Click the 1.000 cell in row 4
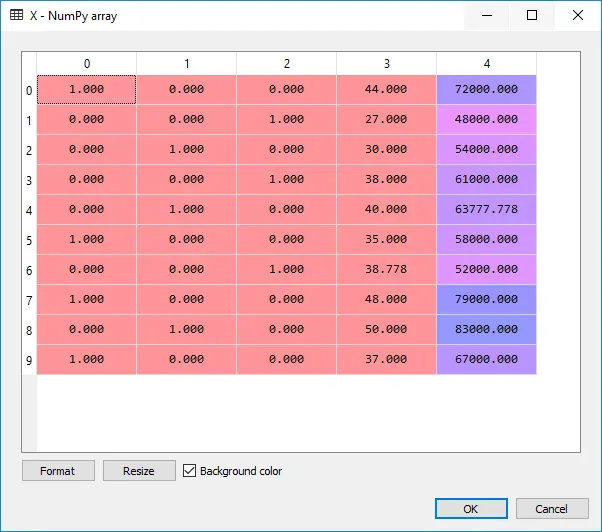Screen dimensions: 602x532 coord(187,209)
